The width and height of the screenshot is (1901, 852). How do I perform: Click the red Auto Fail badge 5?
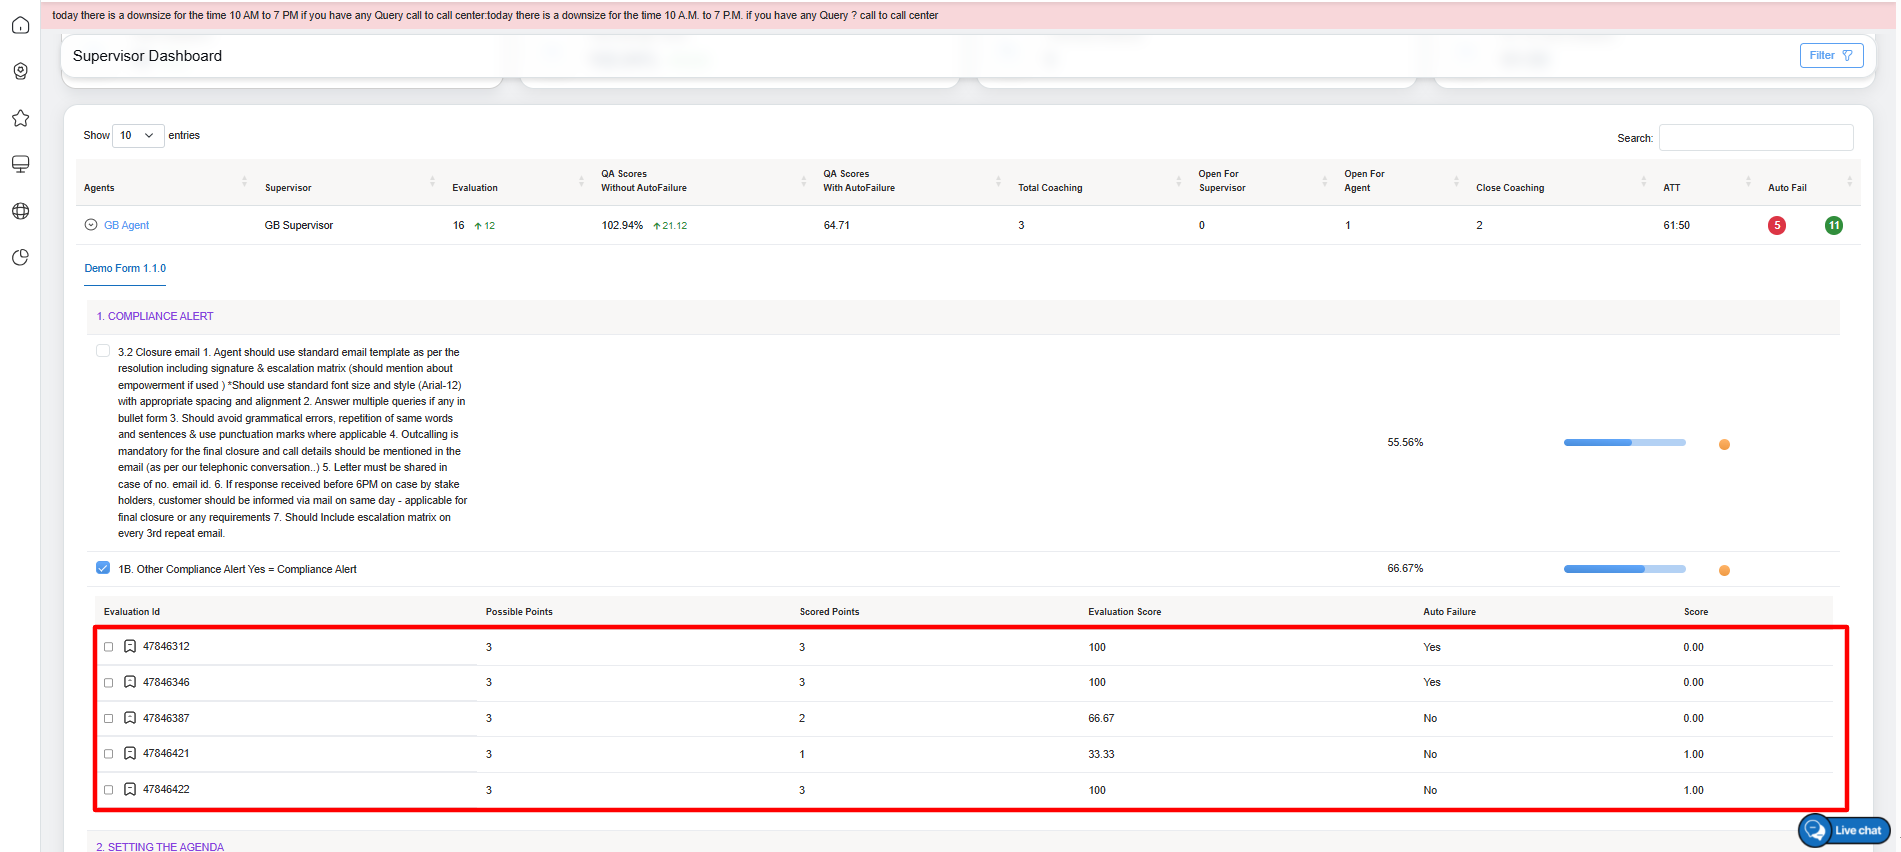[x=1776, y=226]
